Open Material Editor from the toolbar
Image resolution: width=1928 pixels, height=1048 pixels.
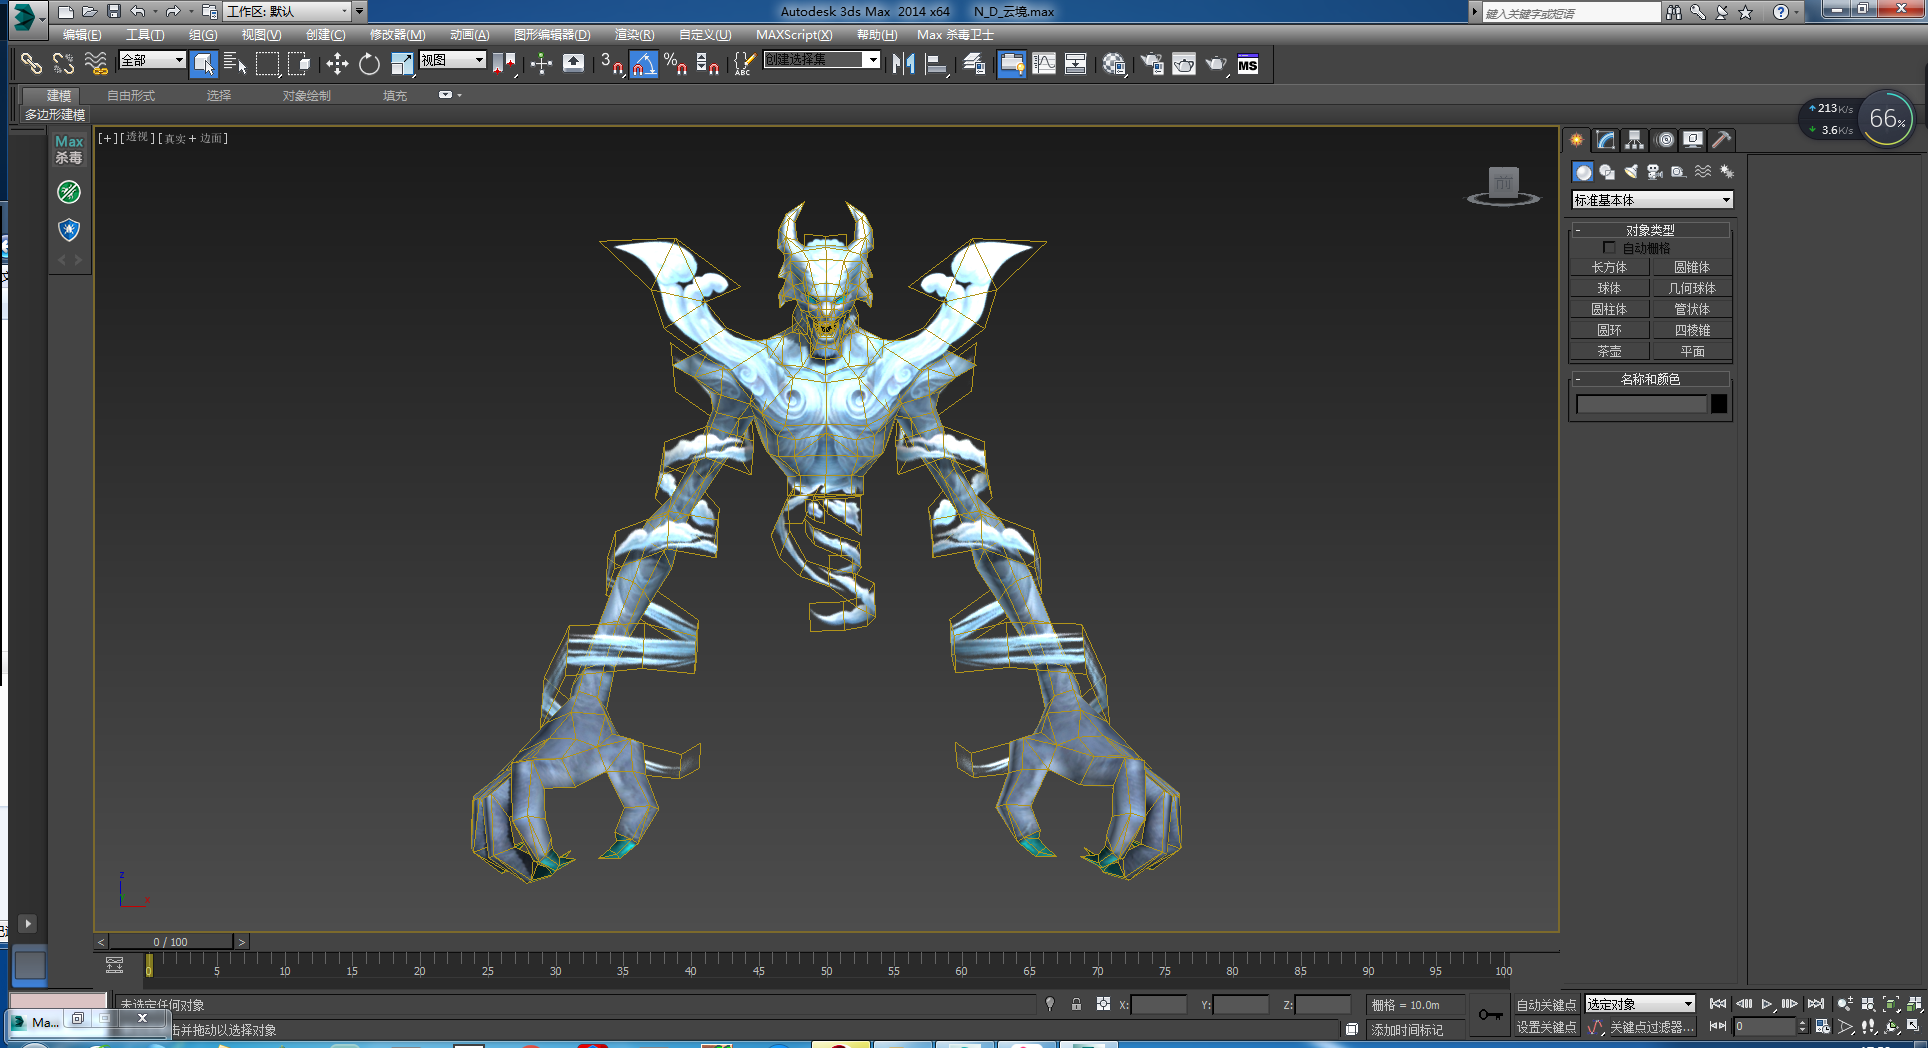(x=1114, y=64)
